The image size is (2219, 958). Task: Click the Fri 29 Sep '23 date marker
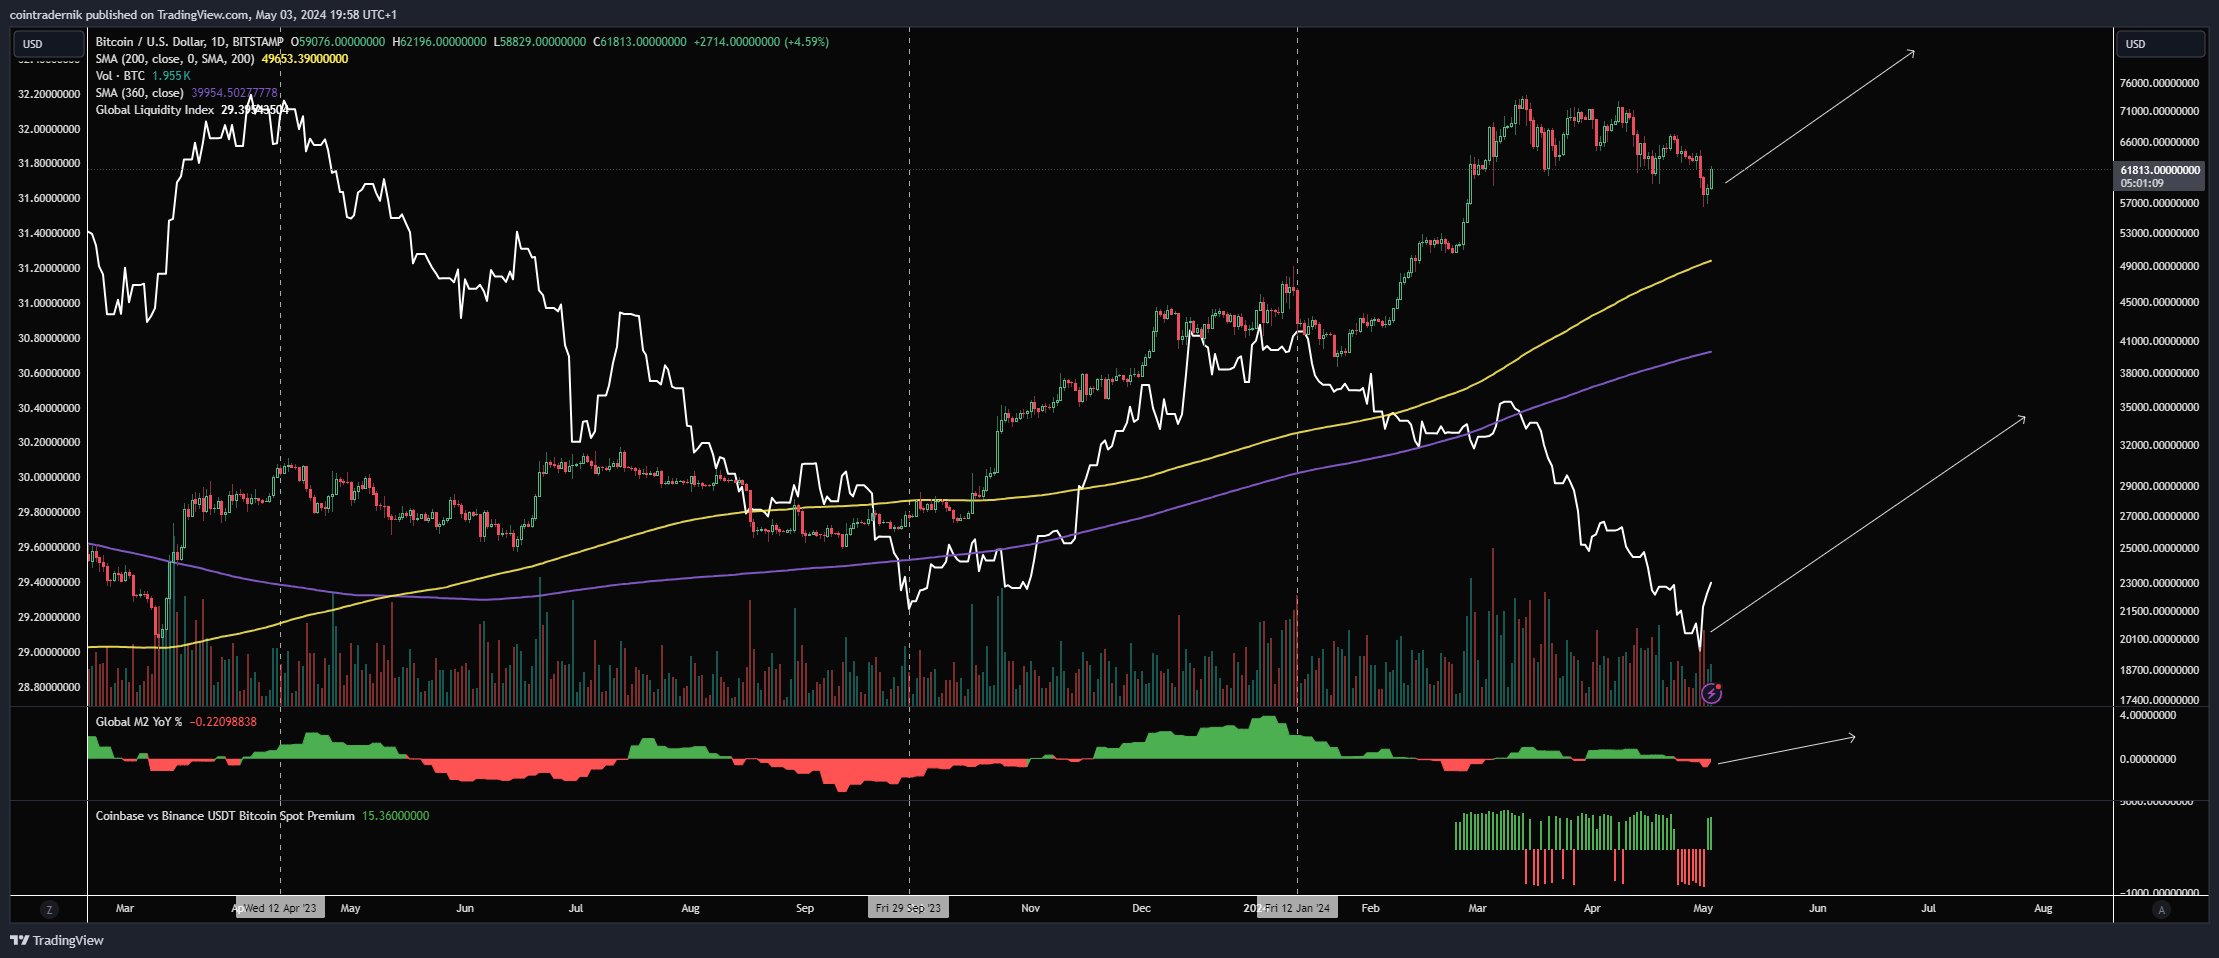[908, 908]
